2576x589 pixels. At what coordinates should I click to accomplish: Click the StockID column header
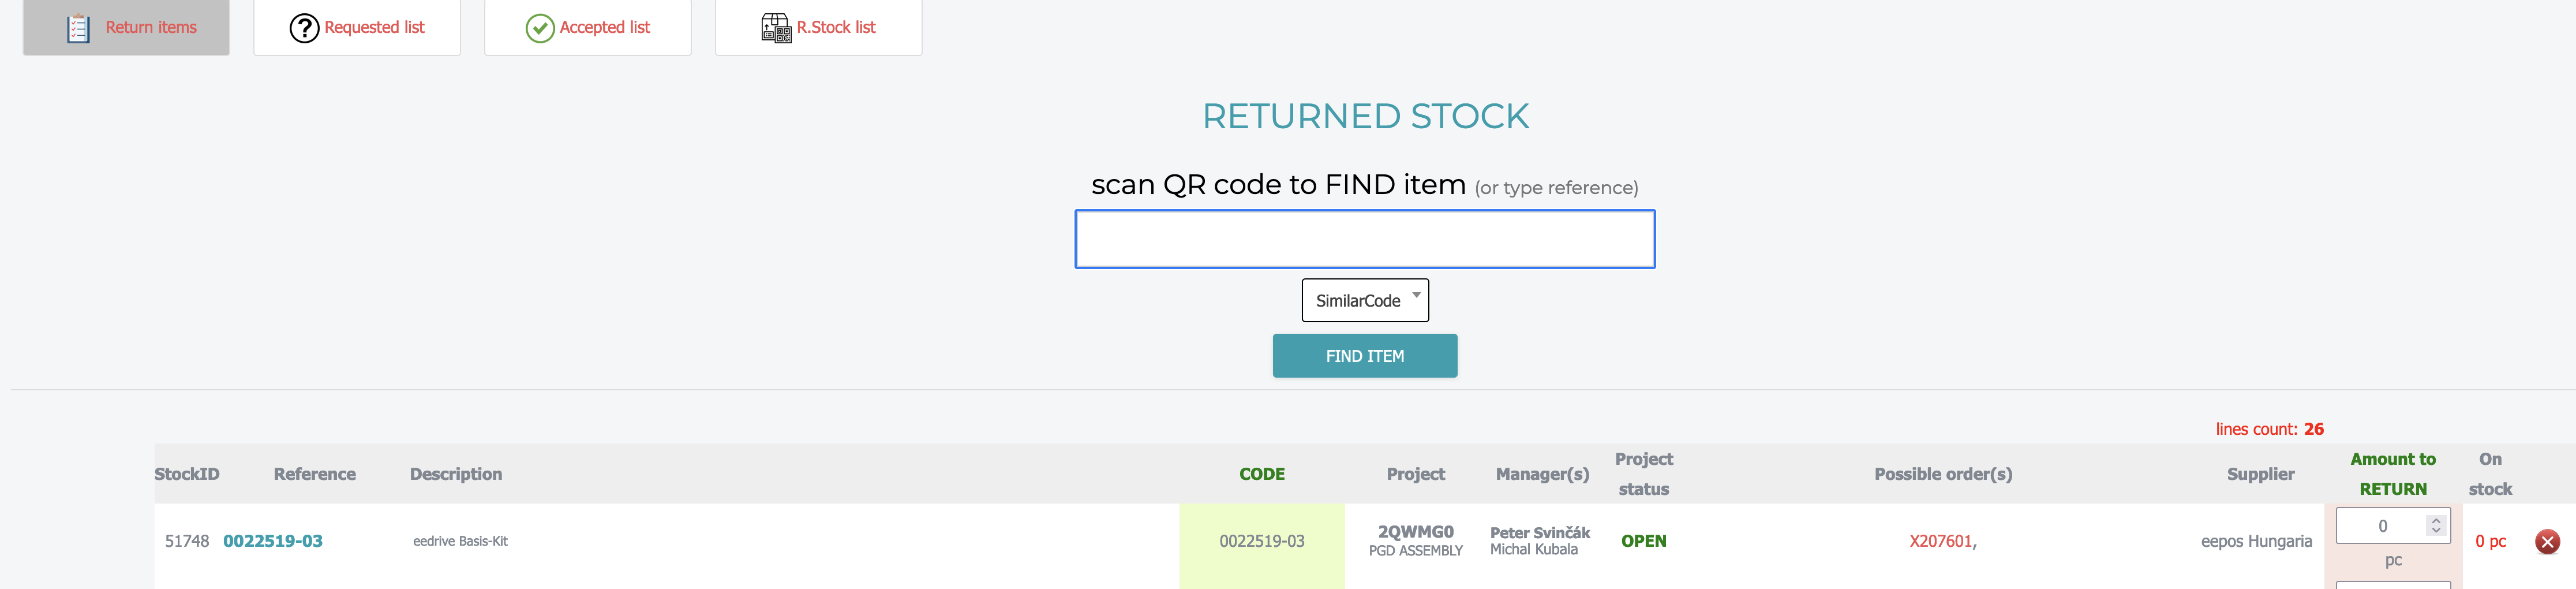point(187,474)
